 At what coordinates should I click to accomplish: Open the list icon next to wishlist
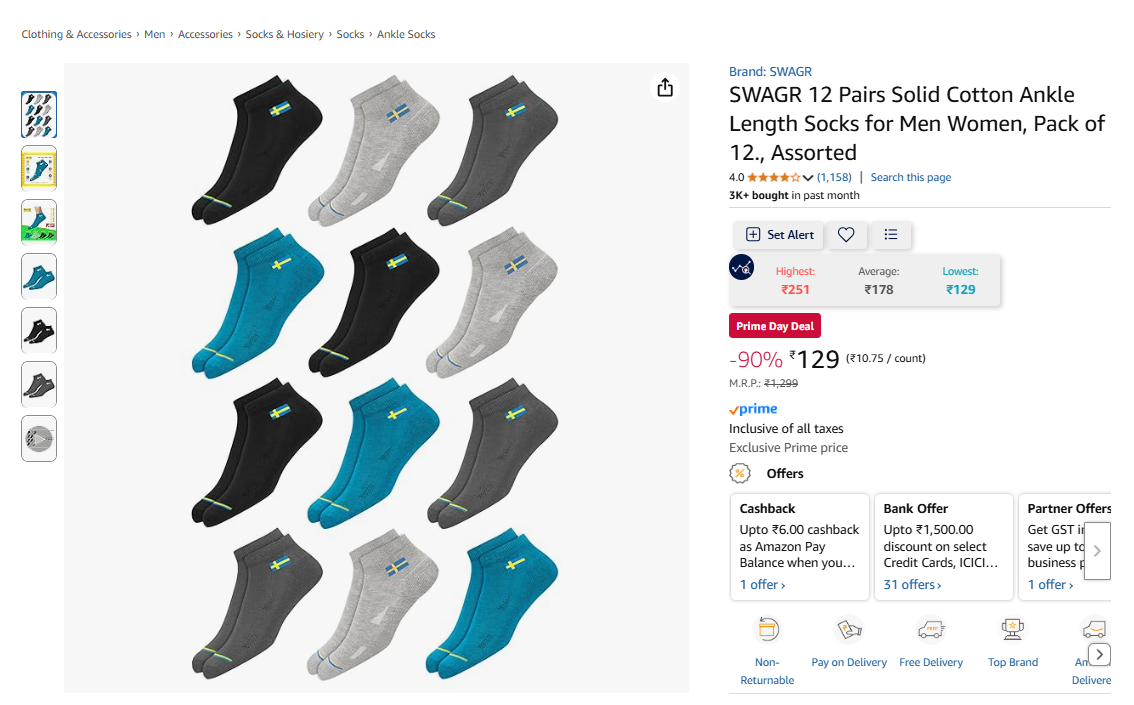[x=891, y=235]
